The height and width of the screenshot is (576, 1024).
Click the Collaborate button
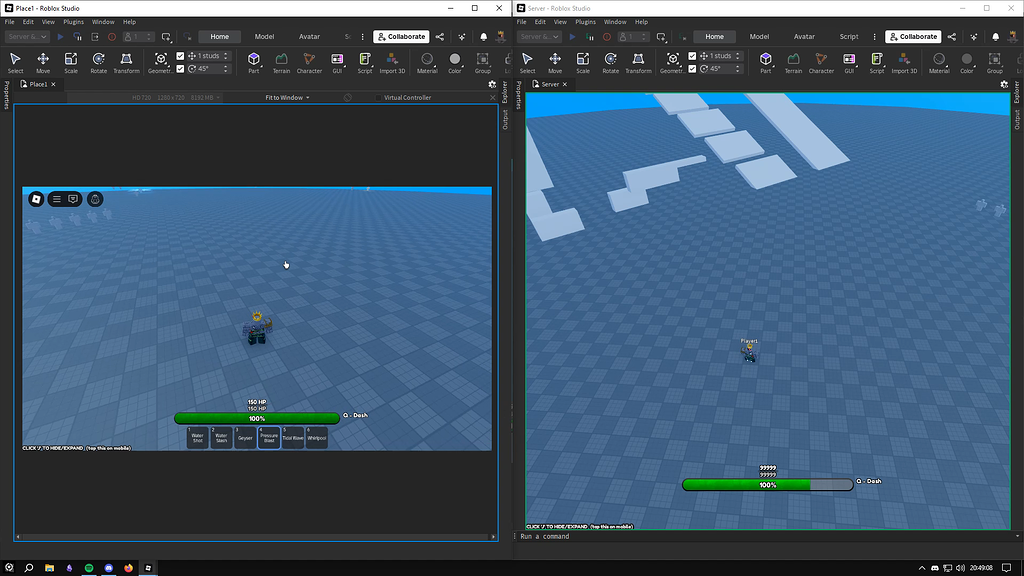[x=401, y=36]
